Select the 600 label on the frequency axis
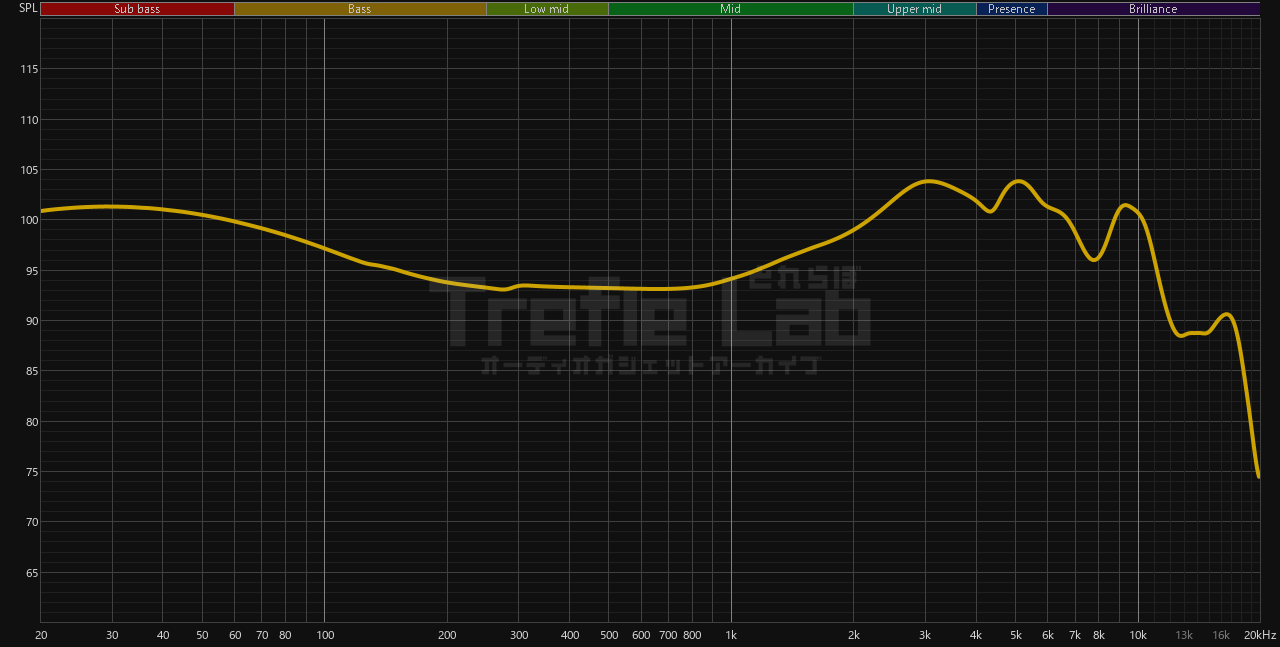 [641, 635]
